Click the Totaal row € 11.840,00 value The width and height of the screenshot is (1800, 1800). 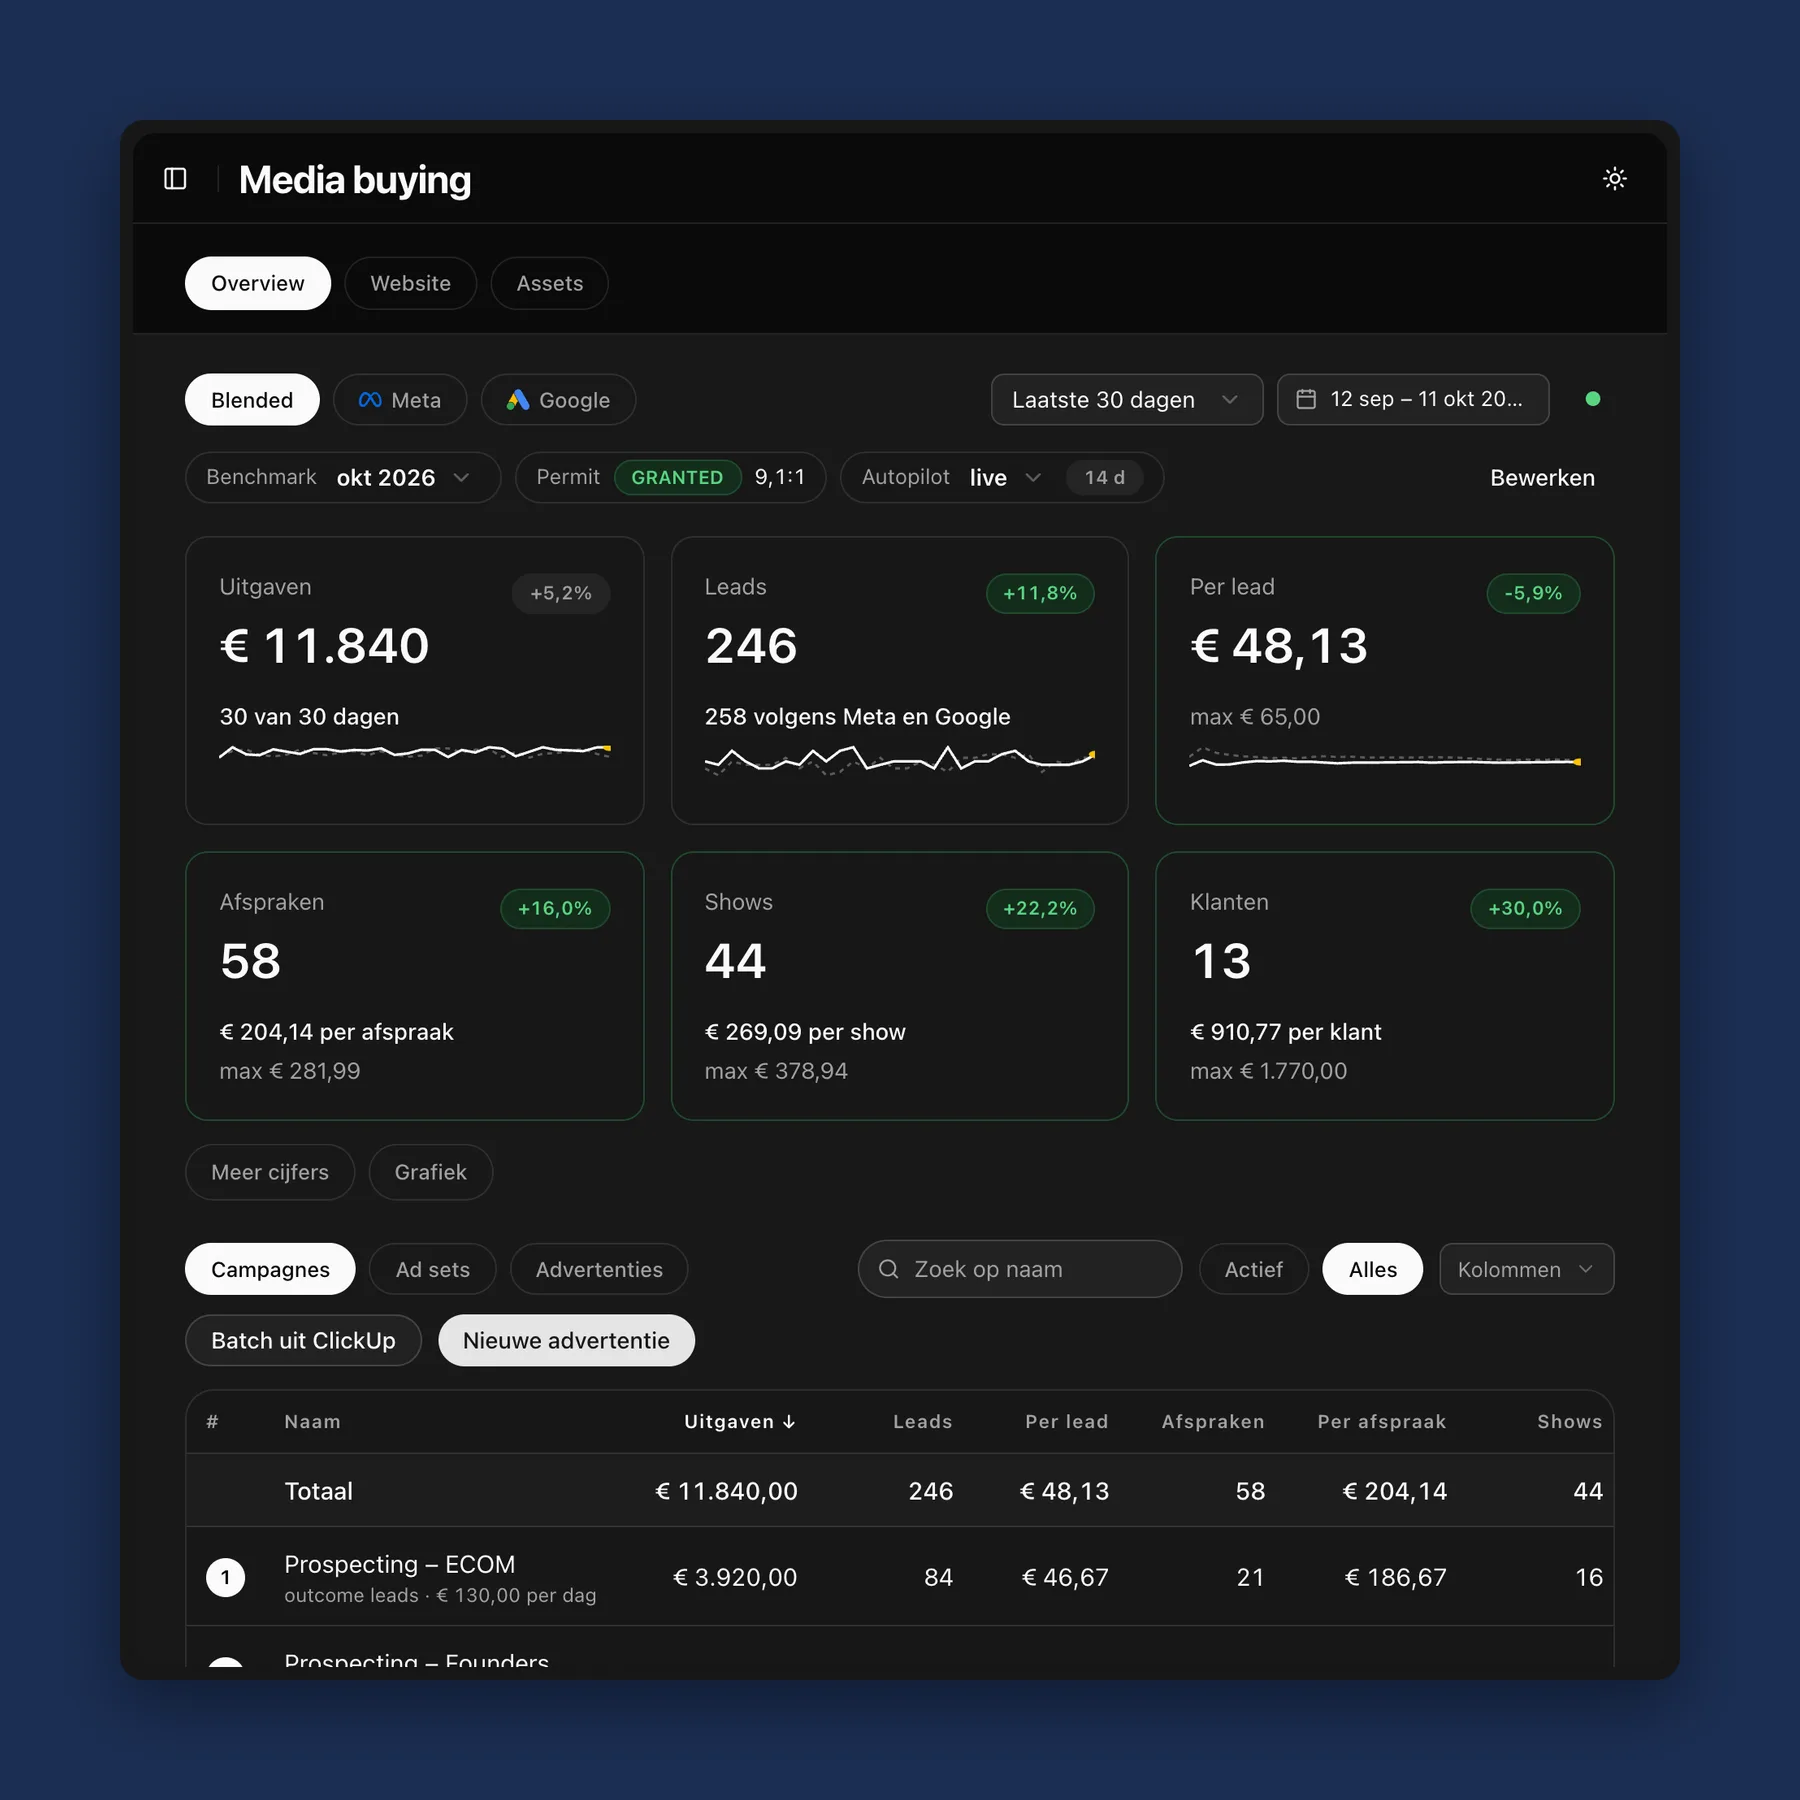point(727,1491)
